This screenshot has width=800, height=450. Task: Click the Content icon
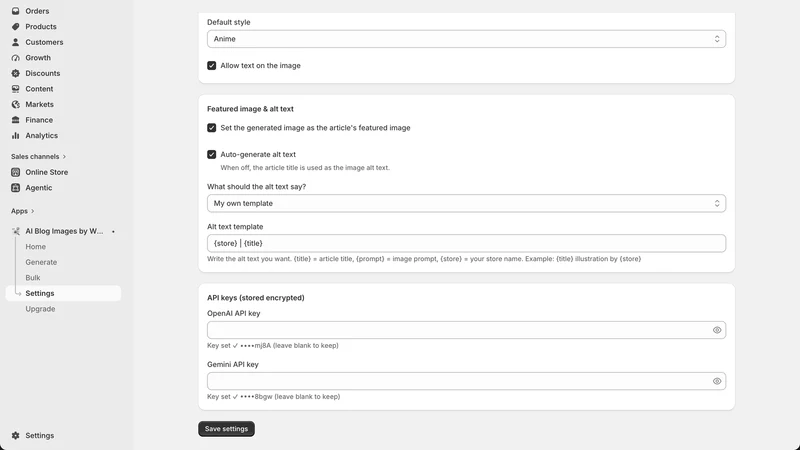point(15,89)
